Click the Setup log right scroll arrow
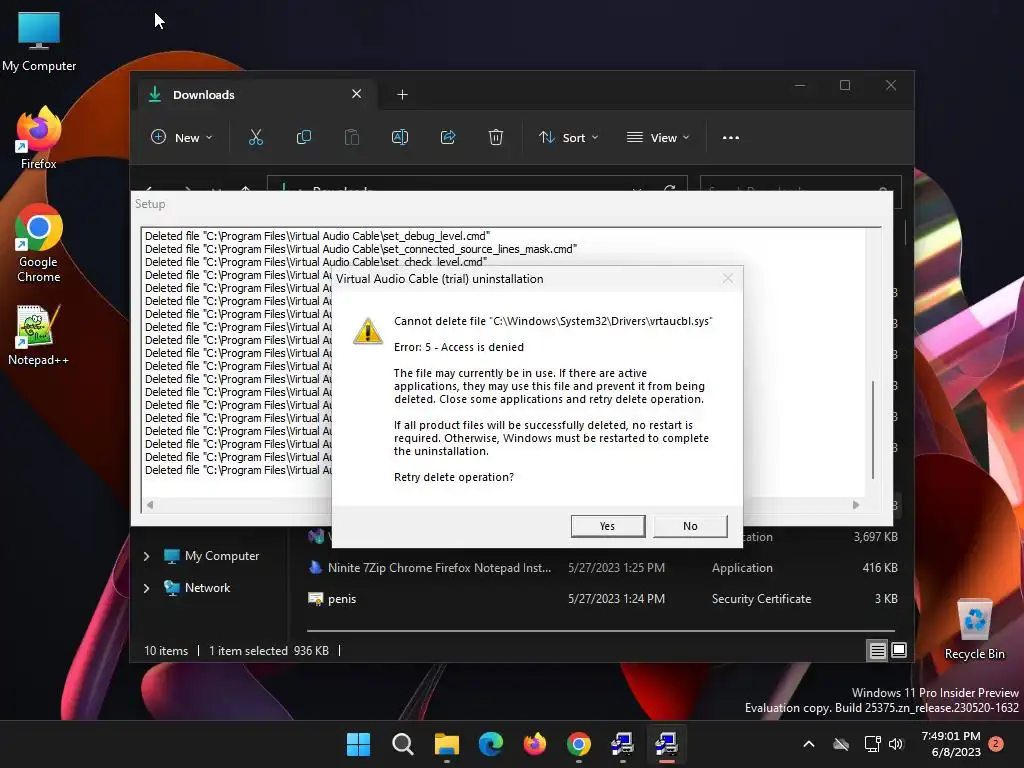The height and width of the screenshot is (768, 1024). pyautogui.click(x=856, y=505)
